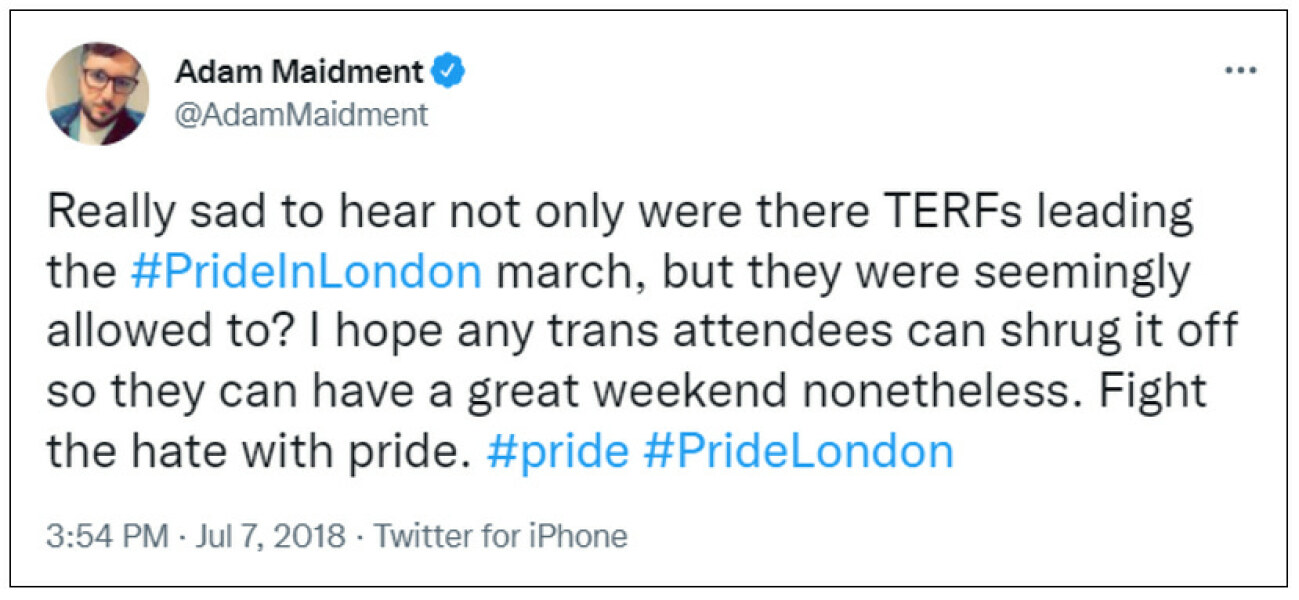Click the Twitter for iPhone source label
1299x600 pixels.
500,537
